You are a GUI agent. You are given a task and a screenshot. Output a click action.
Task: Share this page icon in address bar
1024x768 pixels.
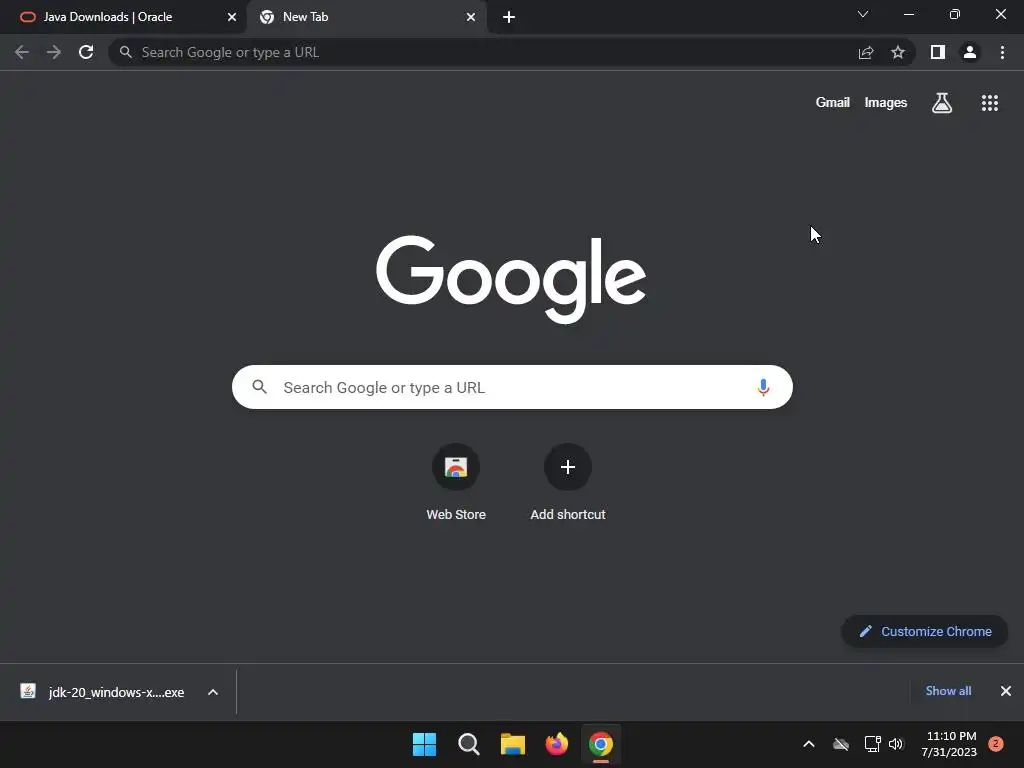coord(866,52)
